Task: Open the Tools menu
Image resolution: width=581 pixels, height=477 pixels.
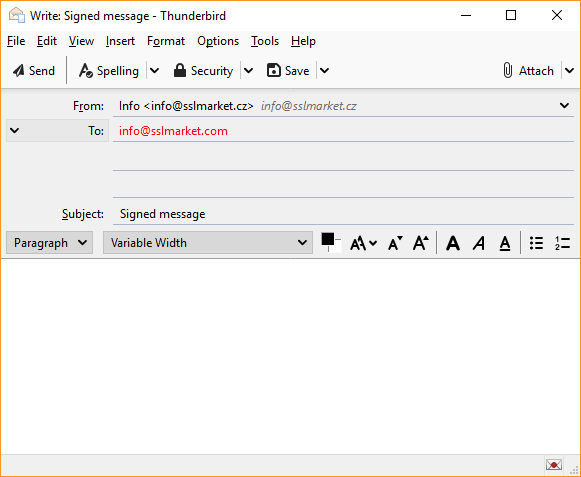Action: 265,41
